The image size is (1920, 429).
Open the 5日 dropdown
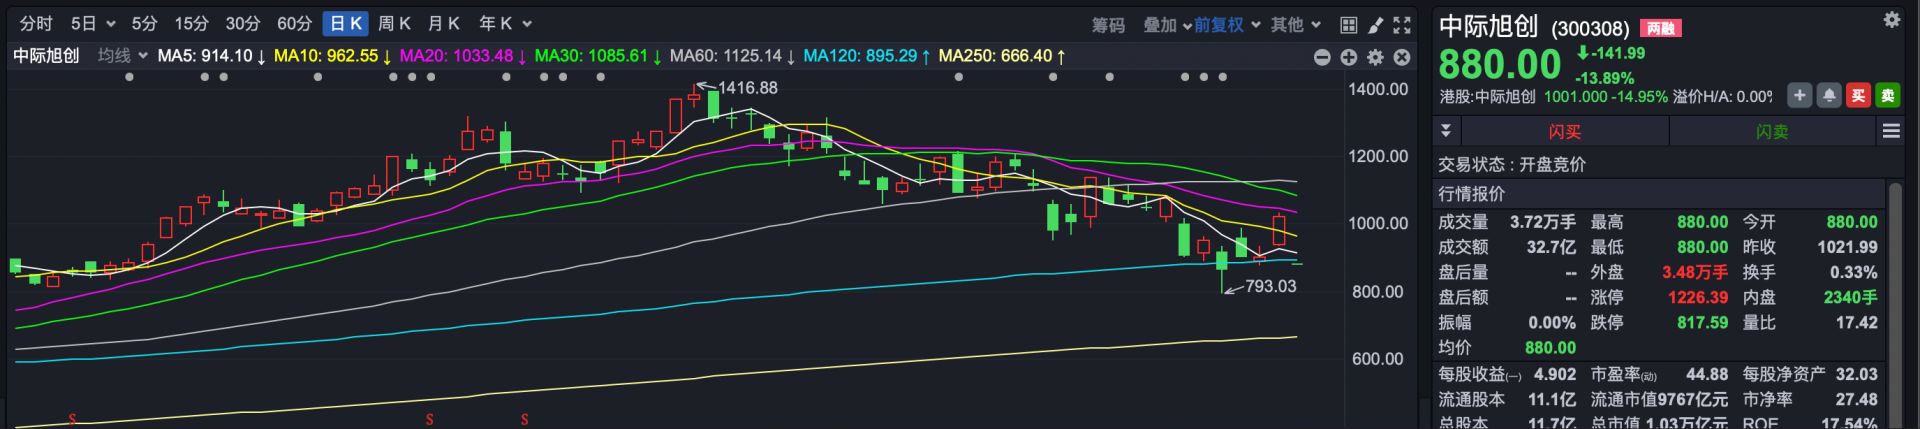[x=93, y=24]
